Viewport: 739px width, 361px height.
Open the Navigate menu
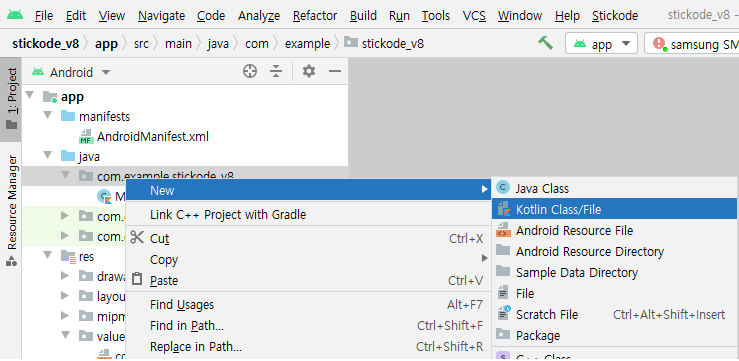point(162,16)
